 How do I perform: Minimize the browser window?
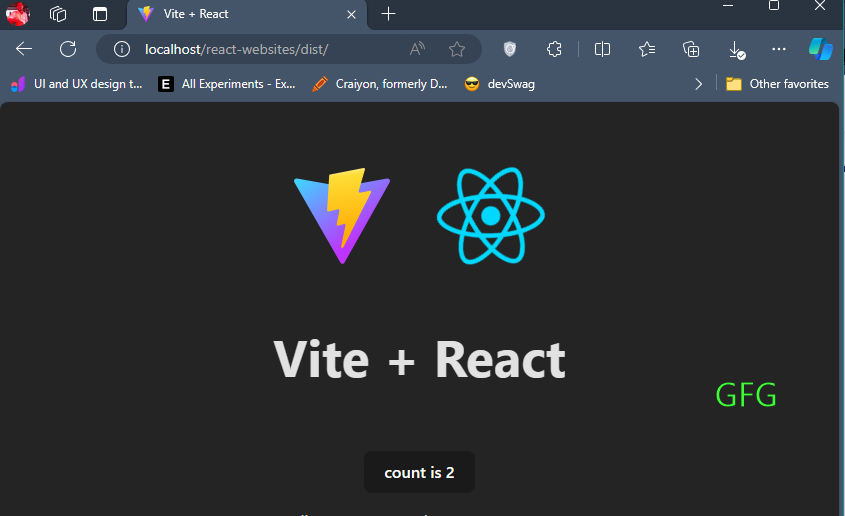728,6
